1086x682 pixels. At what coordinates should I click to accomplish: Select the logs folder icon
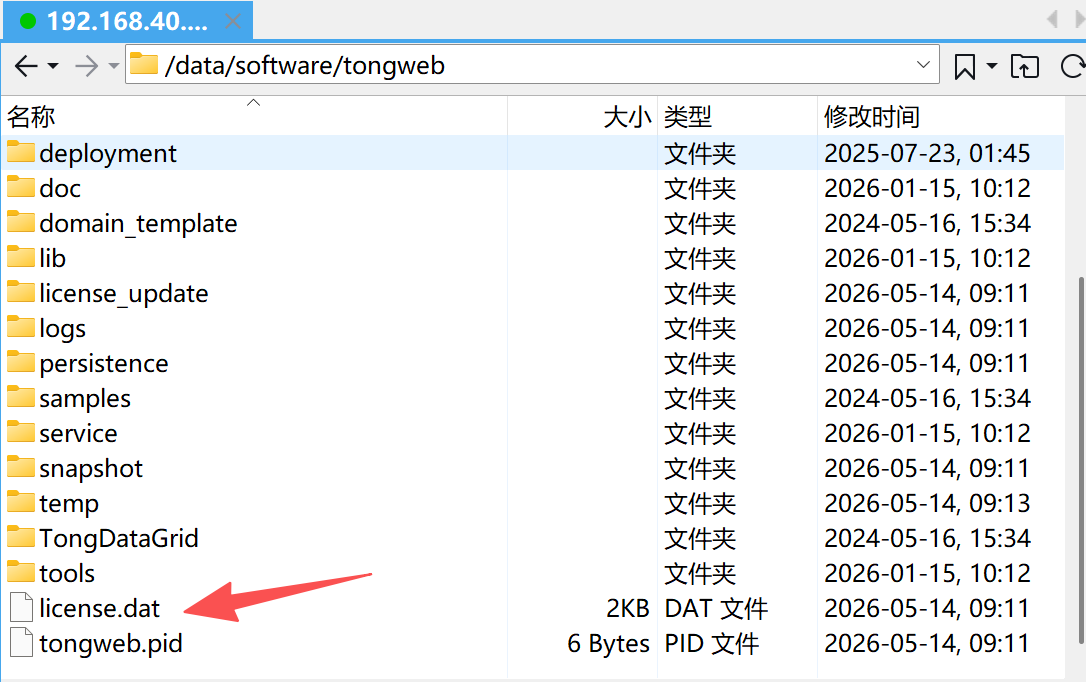click(x=21, y=327)
